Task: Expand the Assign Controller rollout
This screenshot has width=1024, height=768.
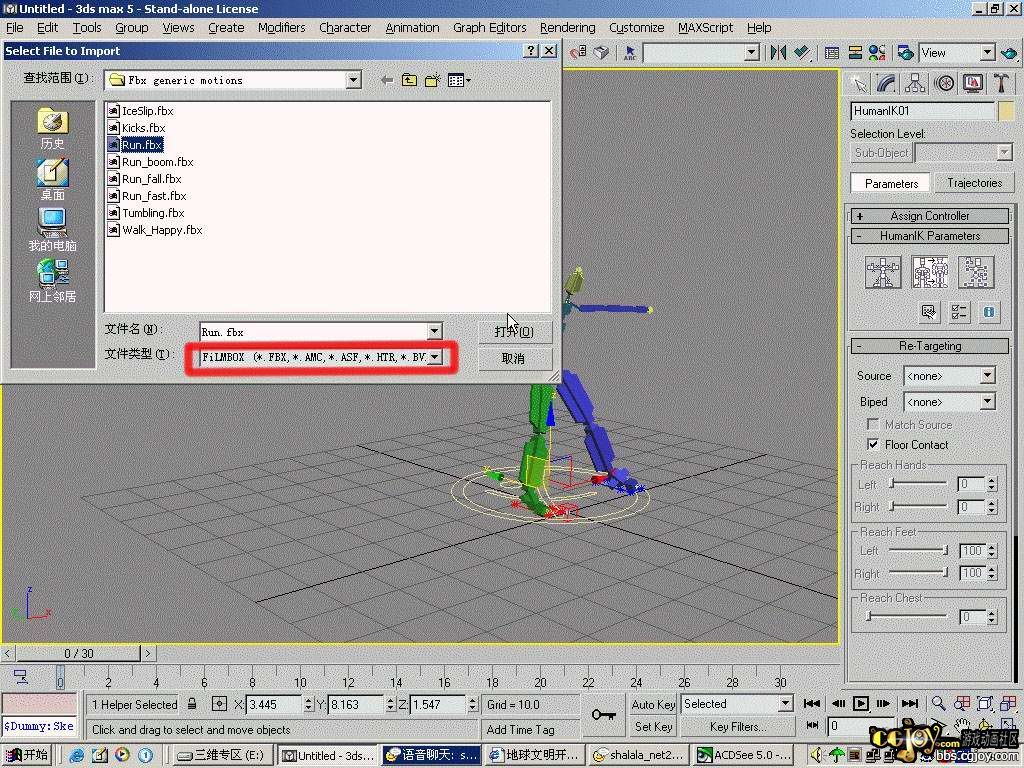Action: [x=930, y=216]
